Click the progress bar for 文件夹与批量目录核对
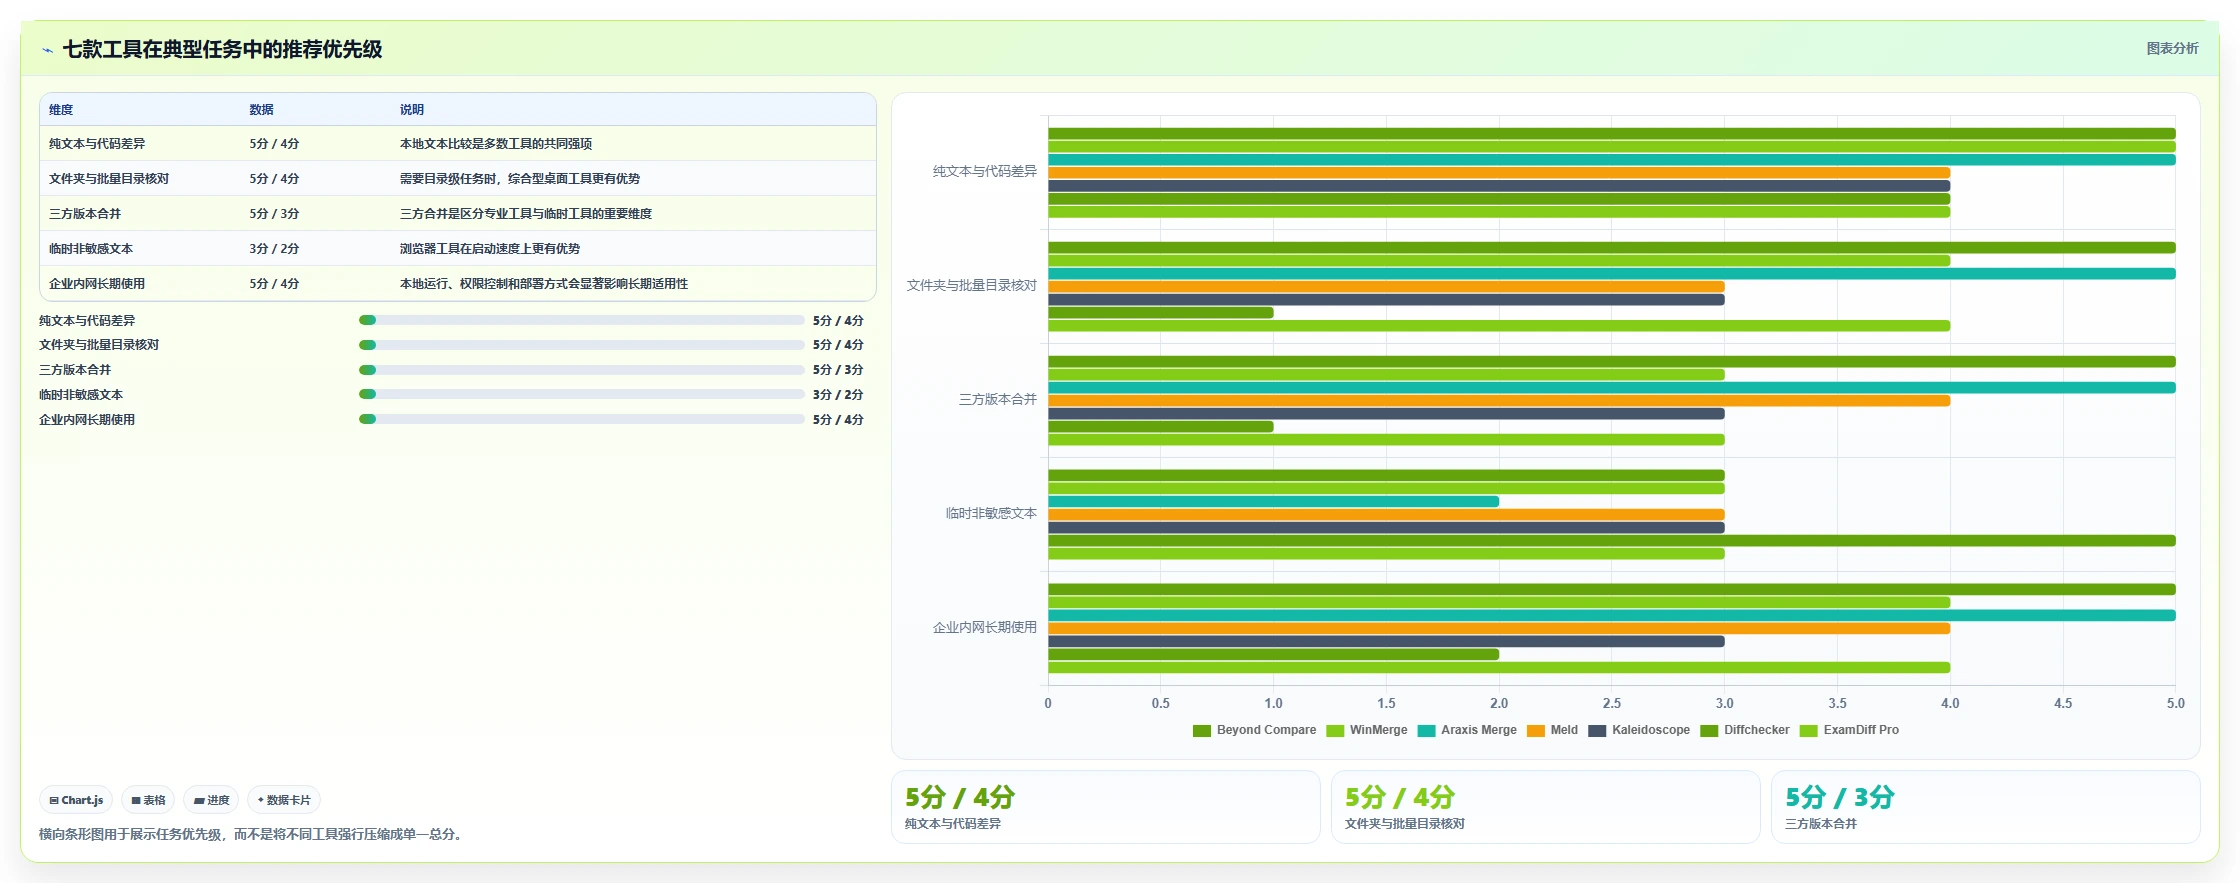 pos(581,345)
